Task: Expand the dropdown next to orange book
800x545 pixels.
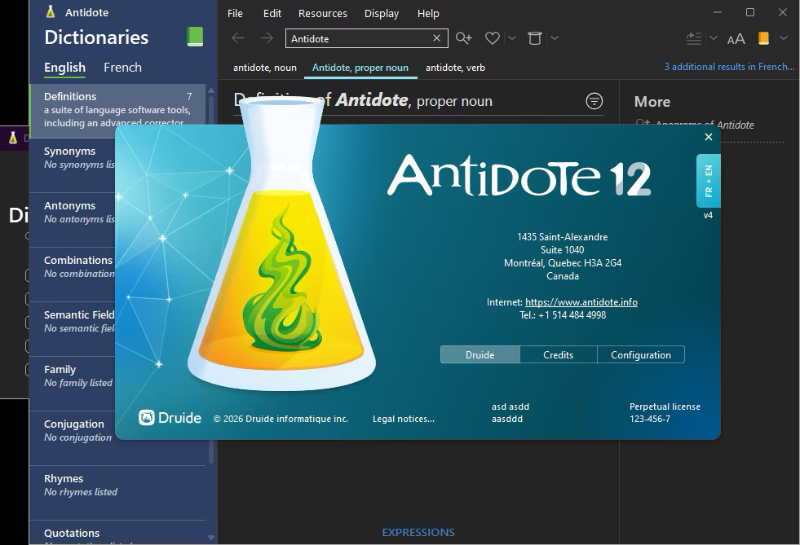Action: [x=784, y=38]
